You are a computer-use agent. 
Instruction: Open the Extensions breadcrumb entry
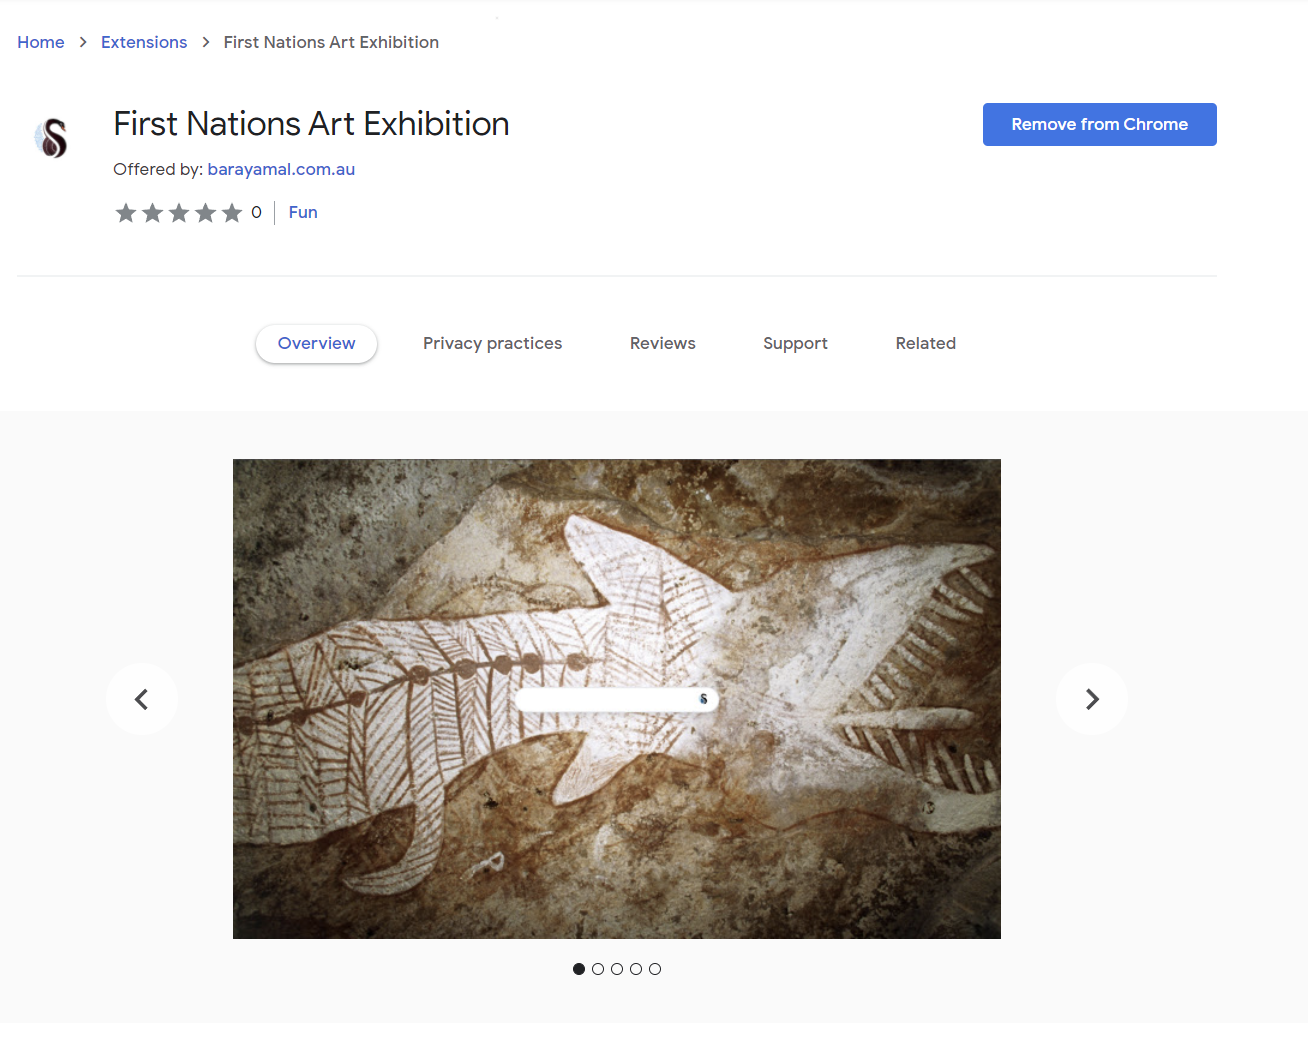click(144, 42)
